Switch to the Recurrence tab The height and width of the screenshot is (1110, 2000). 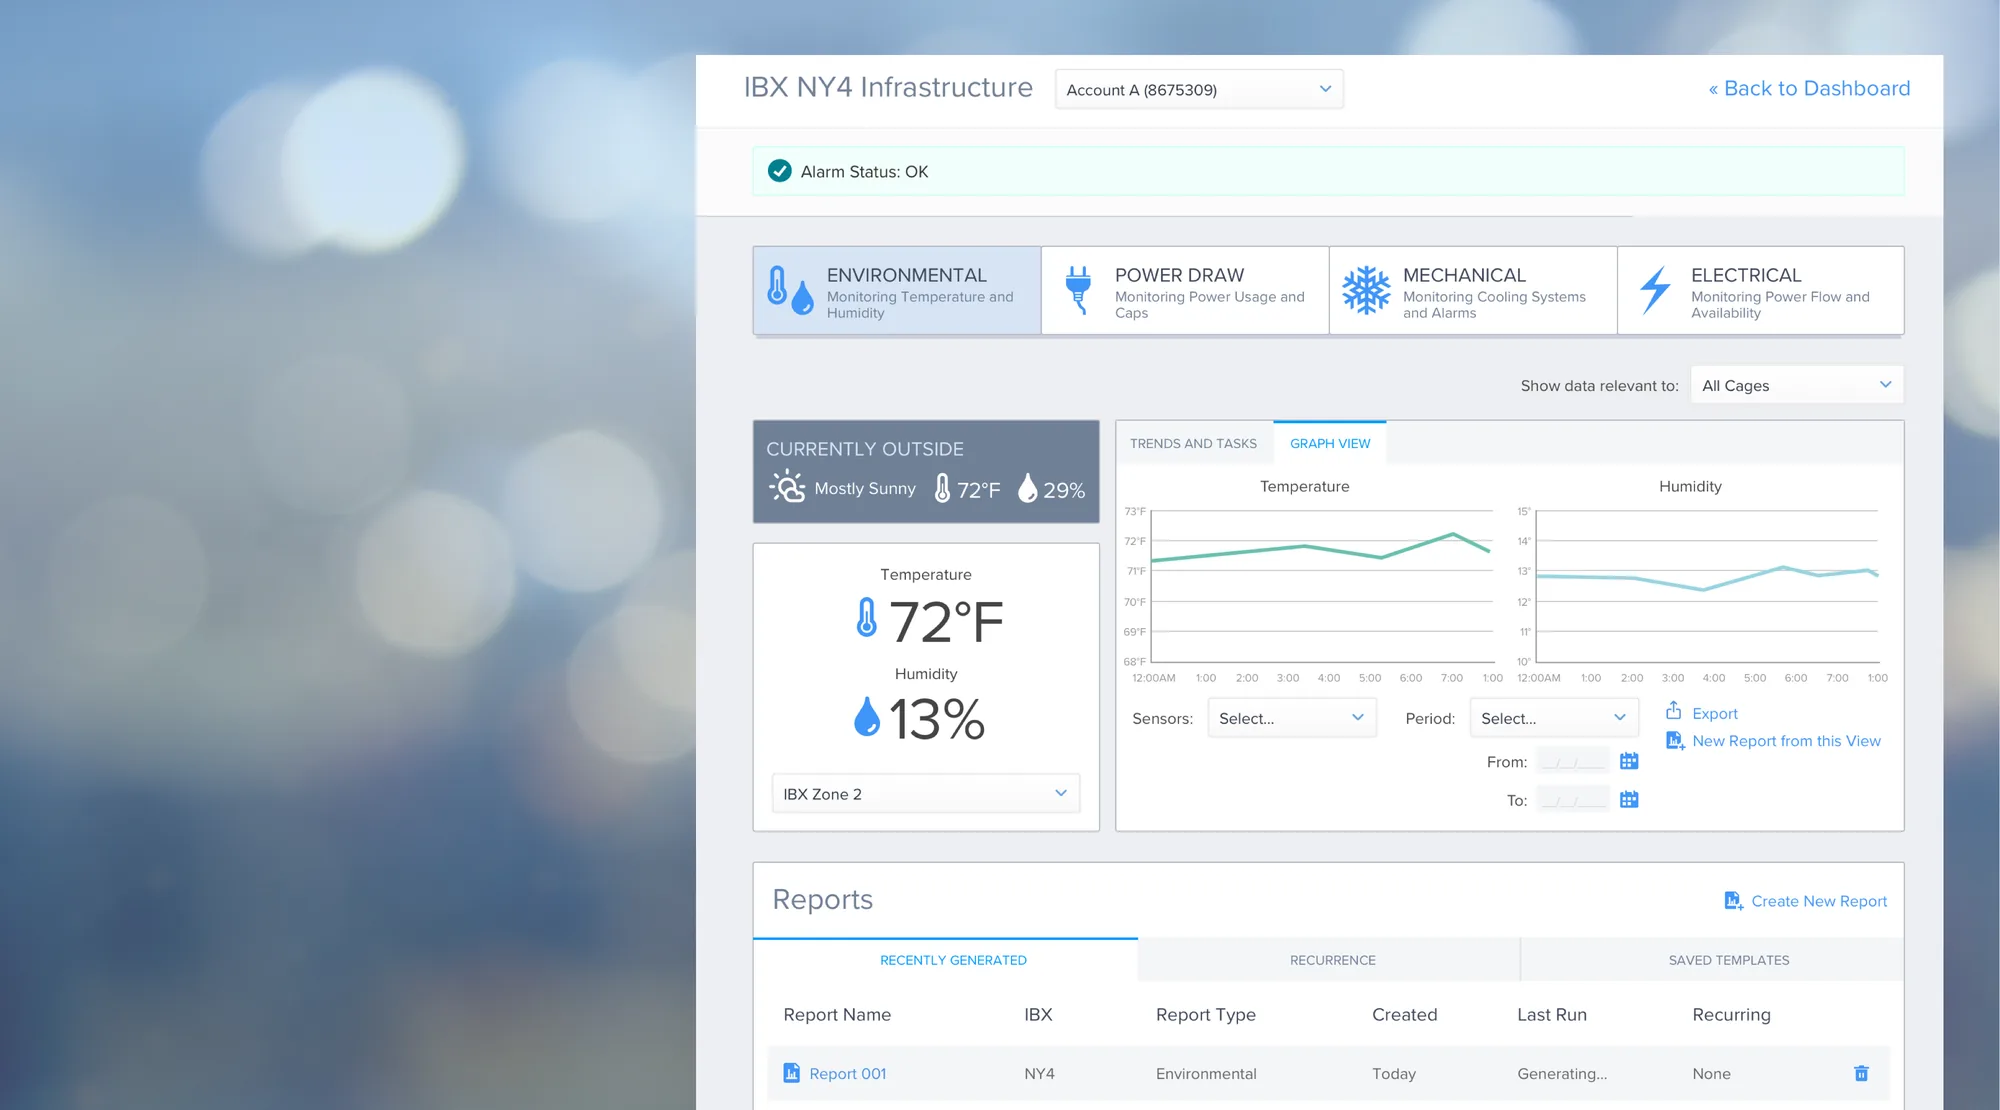[1332, 960]
